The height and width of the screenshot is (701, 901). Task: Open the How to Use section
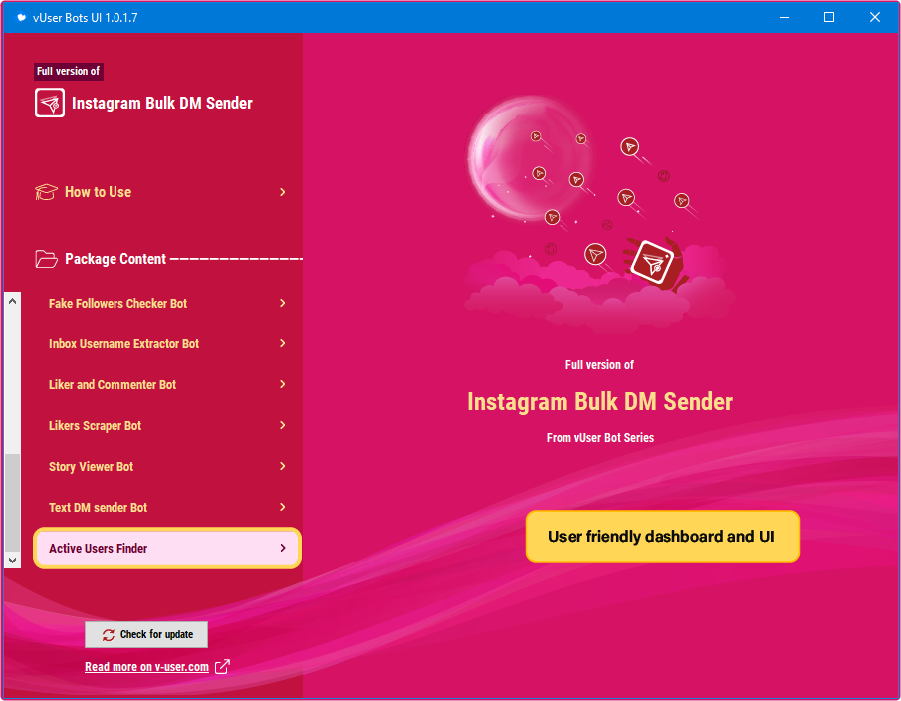click(x=161, y=192)
